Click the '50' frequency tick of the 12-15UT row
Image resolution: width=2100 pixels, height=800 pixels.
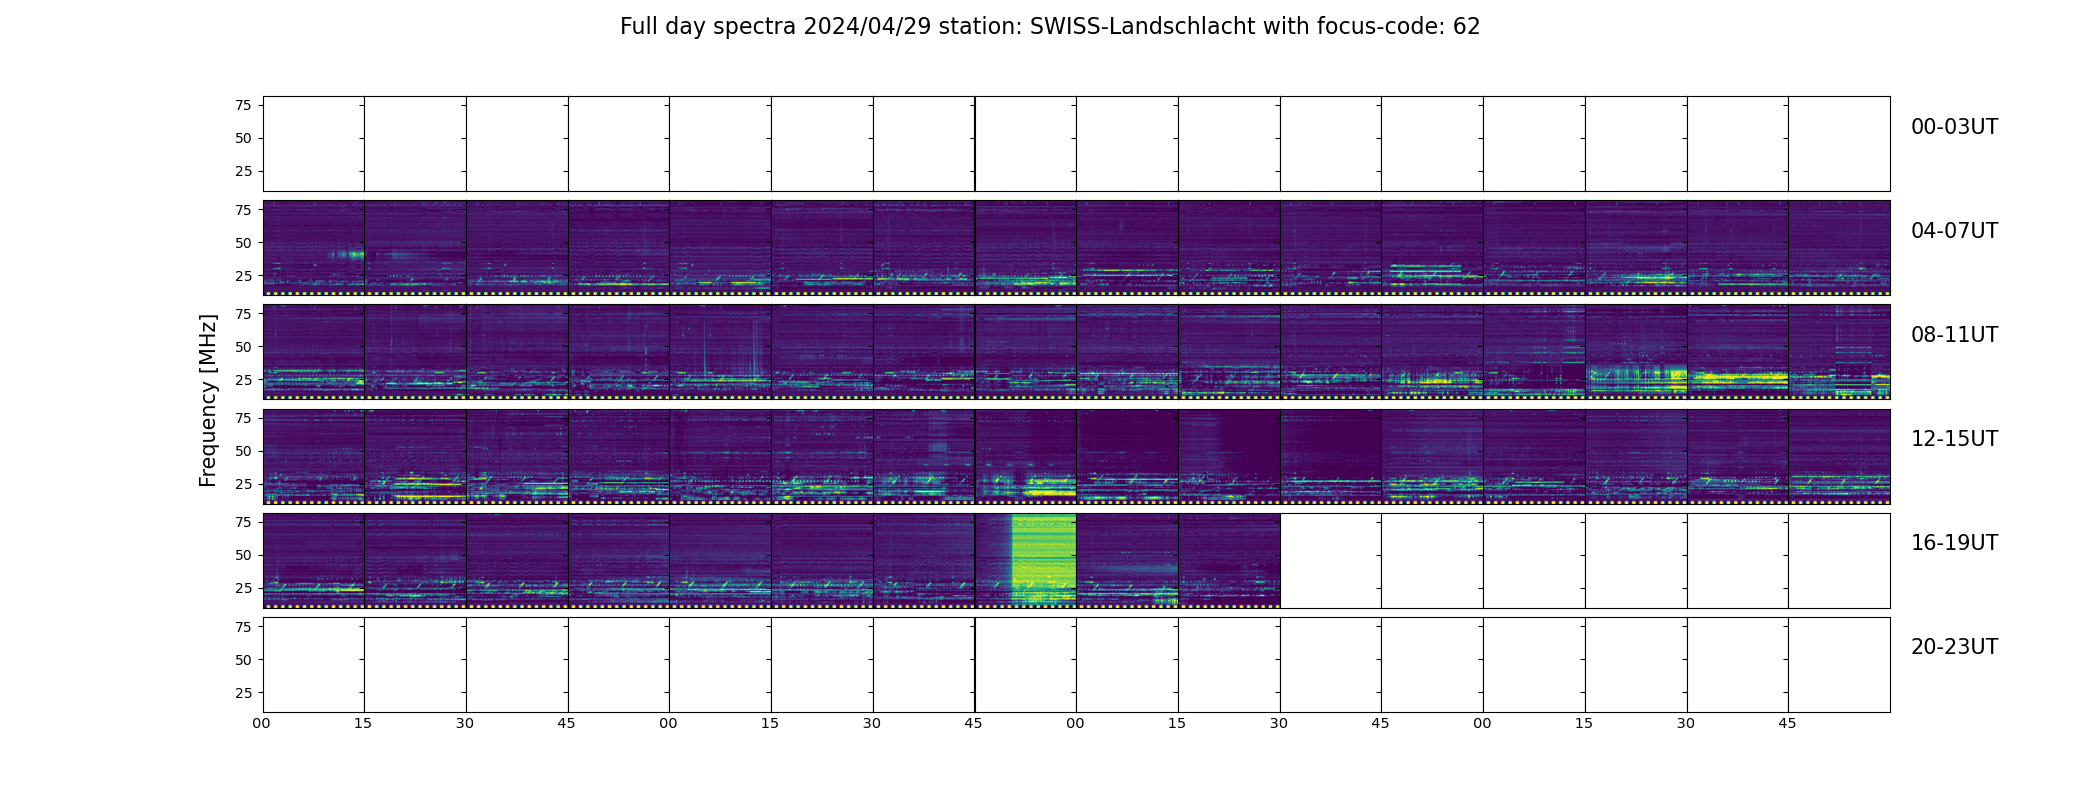point(243,451)
